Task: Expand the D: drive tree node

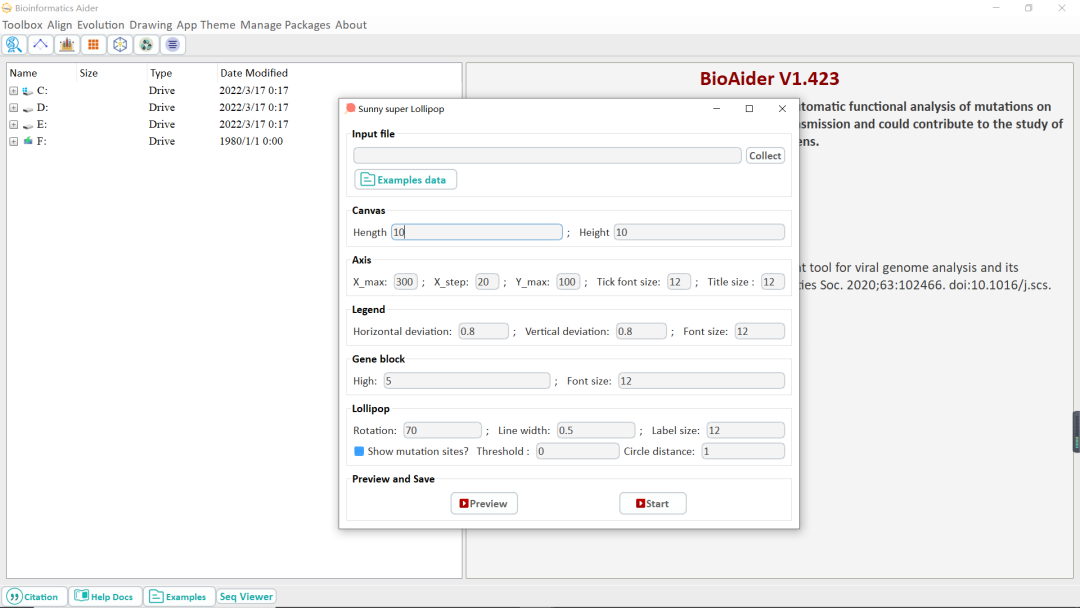Action: 13,107
